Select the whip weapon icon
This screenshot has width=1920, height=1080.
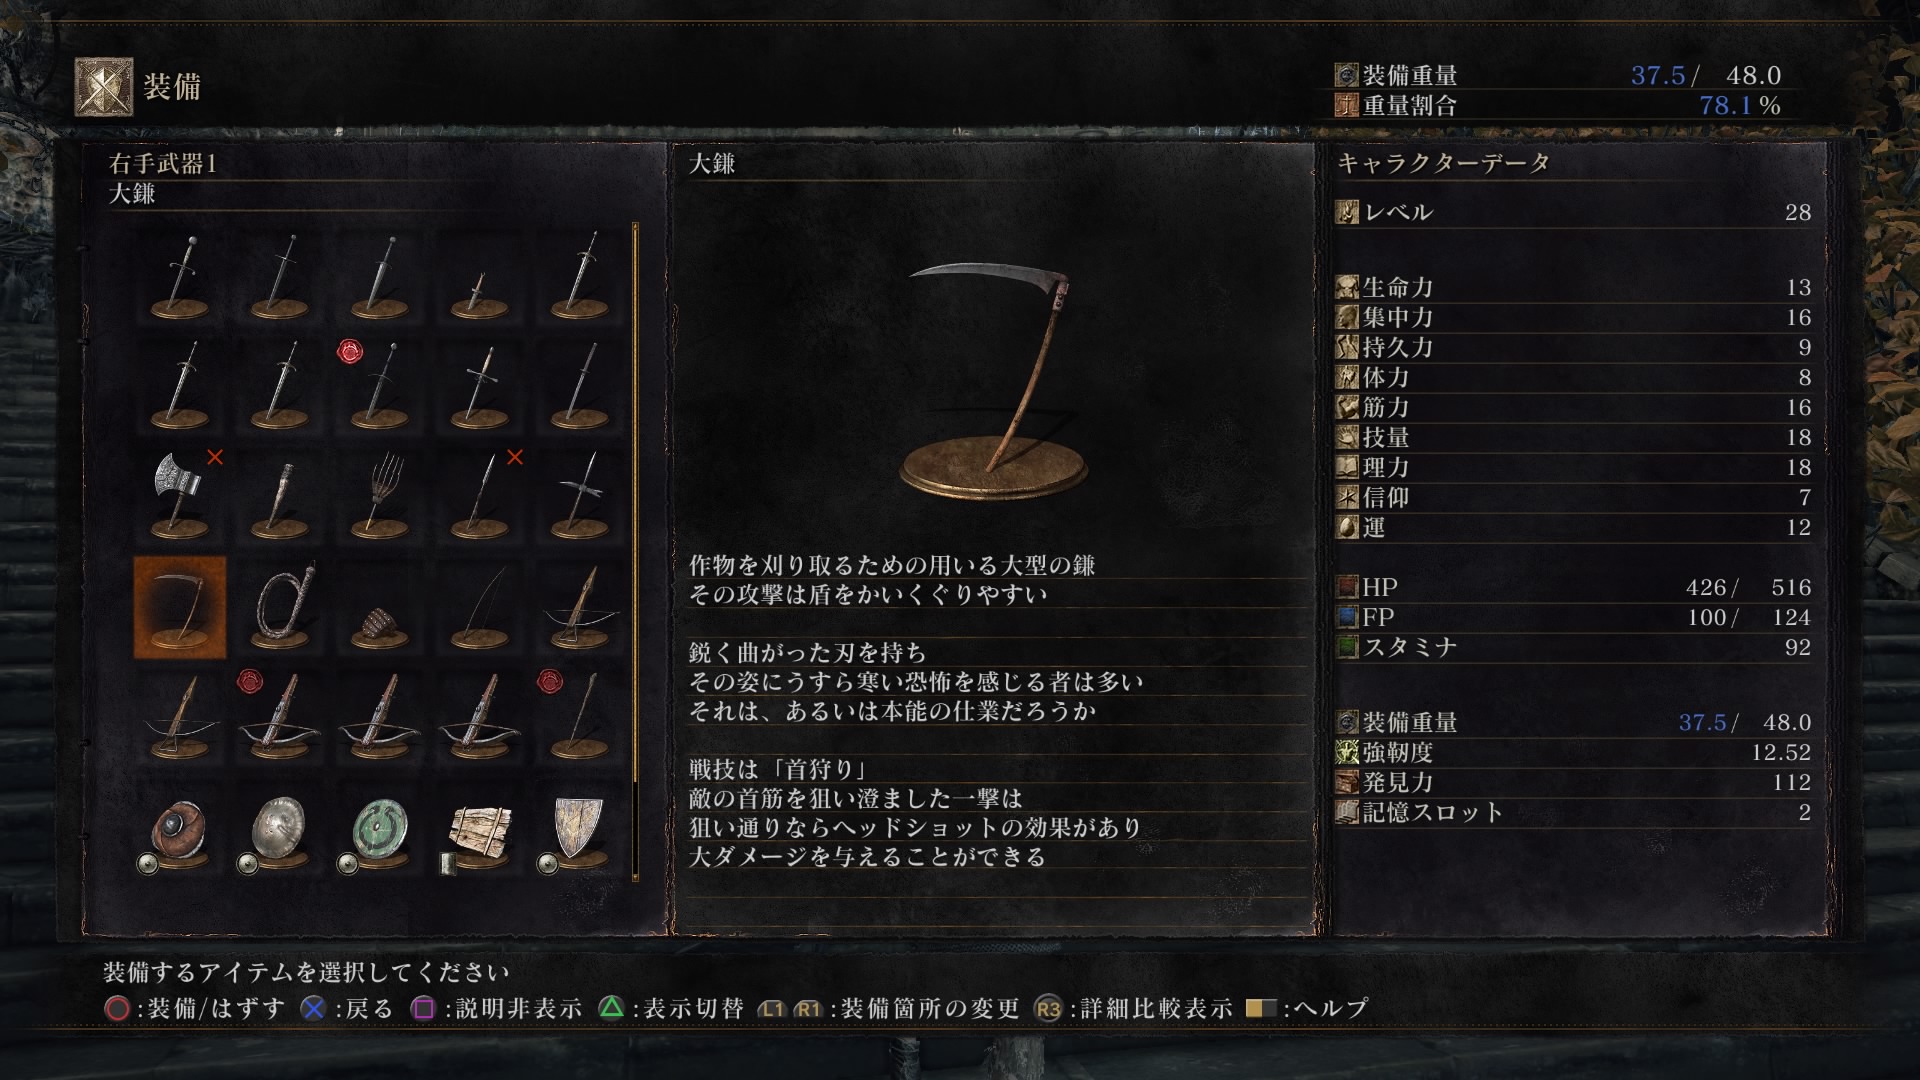(280, 607)
